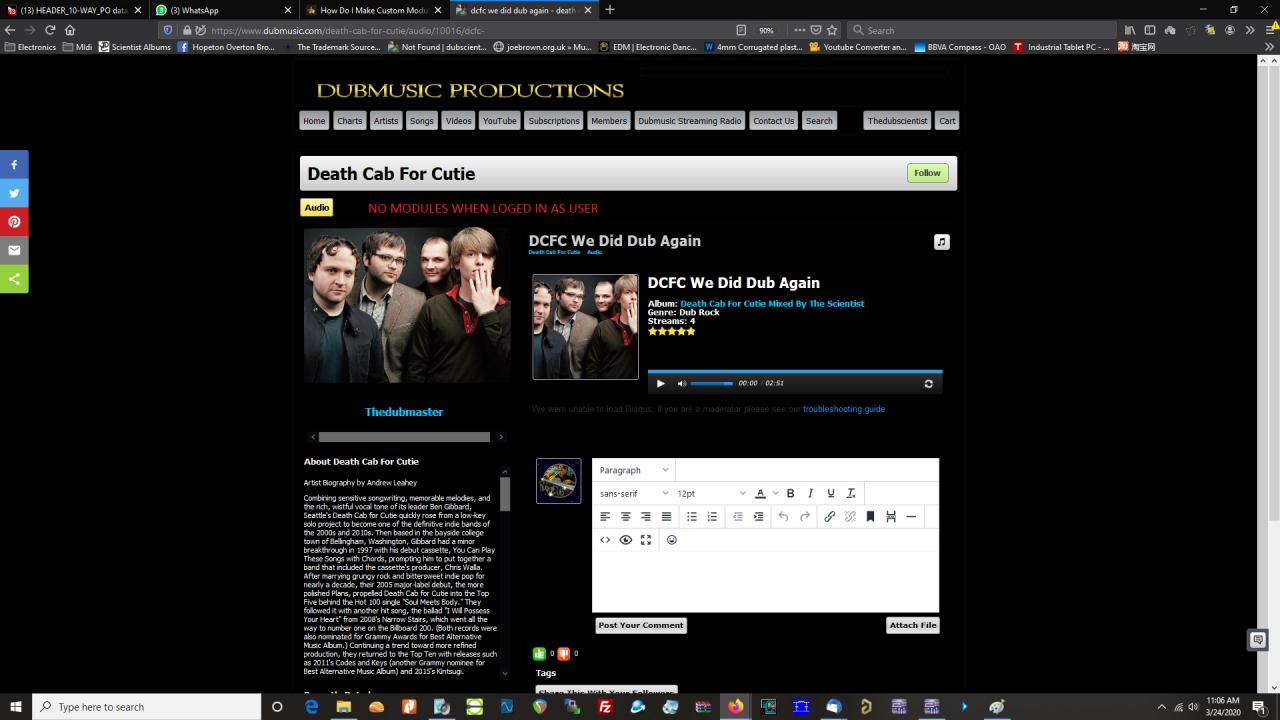This screenshot has width=1280, height=720.
Task: Remove link with the unlink icon
Action: coord(850,517)
